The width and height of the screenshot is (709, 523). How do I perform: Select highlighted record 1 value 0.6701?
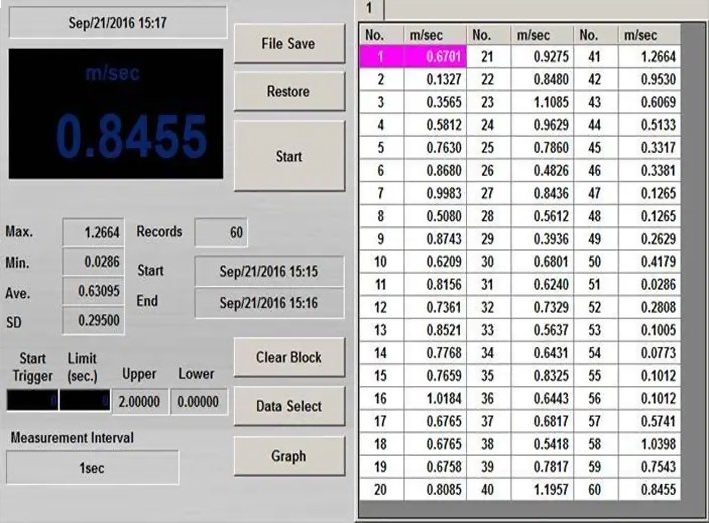tap(434, 57)
